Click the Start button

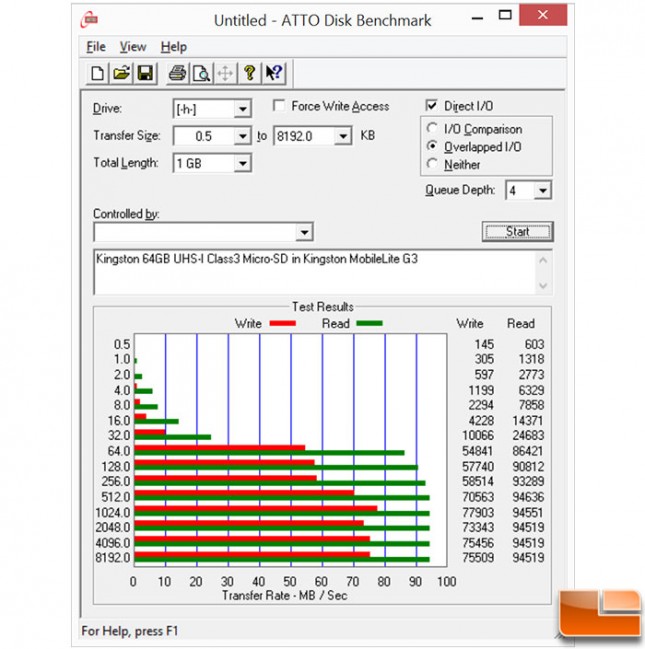(517, 231)
